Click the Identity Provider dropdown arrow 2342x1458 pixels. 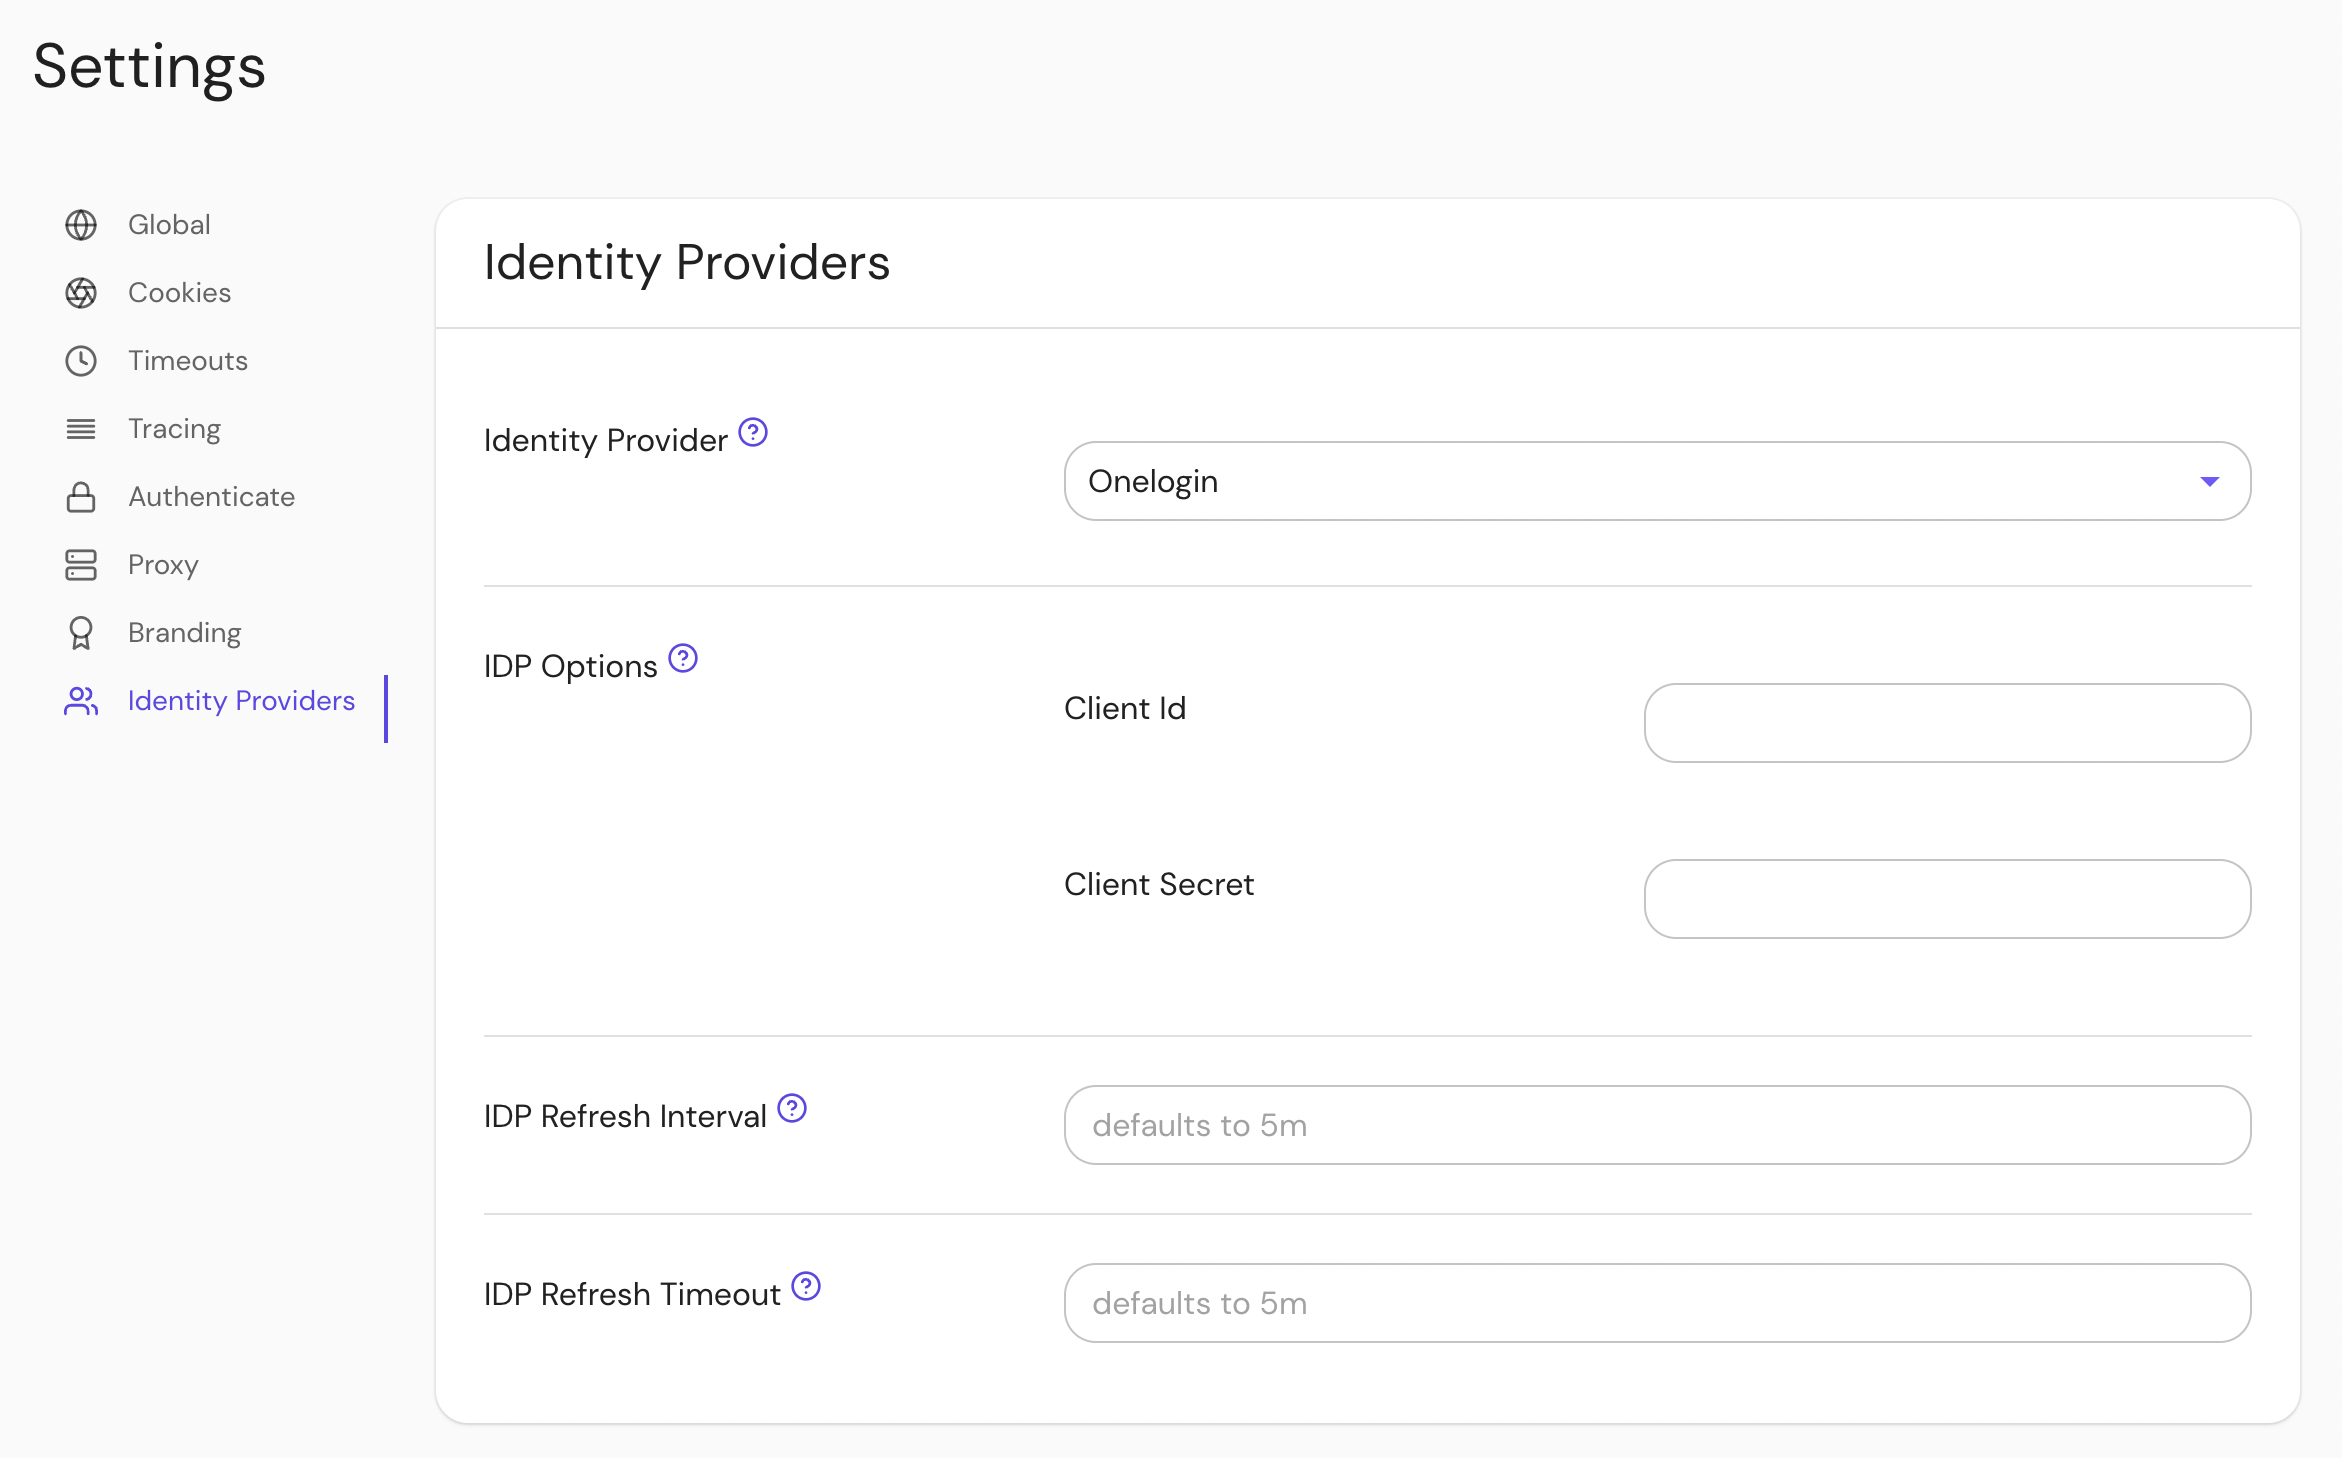point(2210,482)
